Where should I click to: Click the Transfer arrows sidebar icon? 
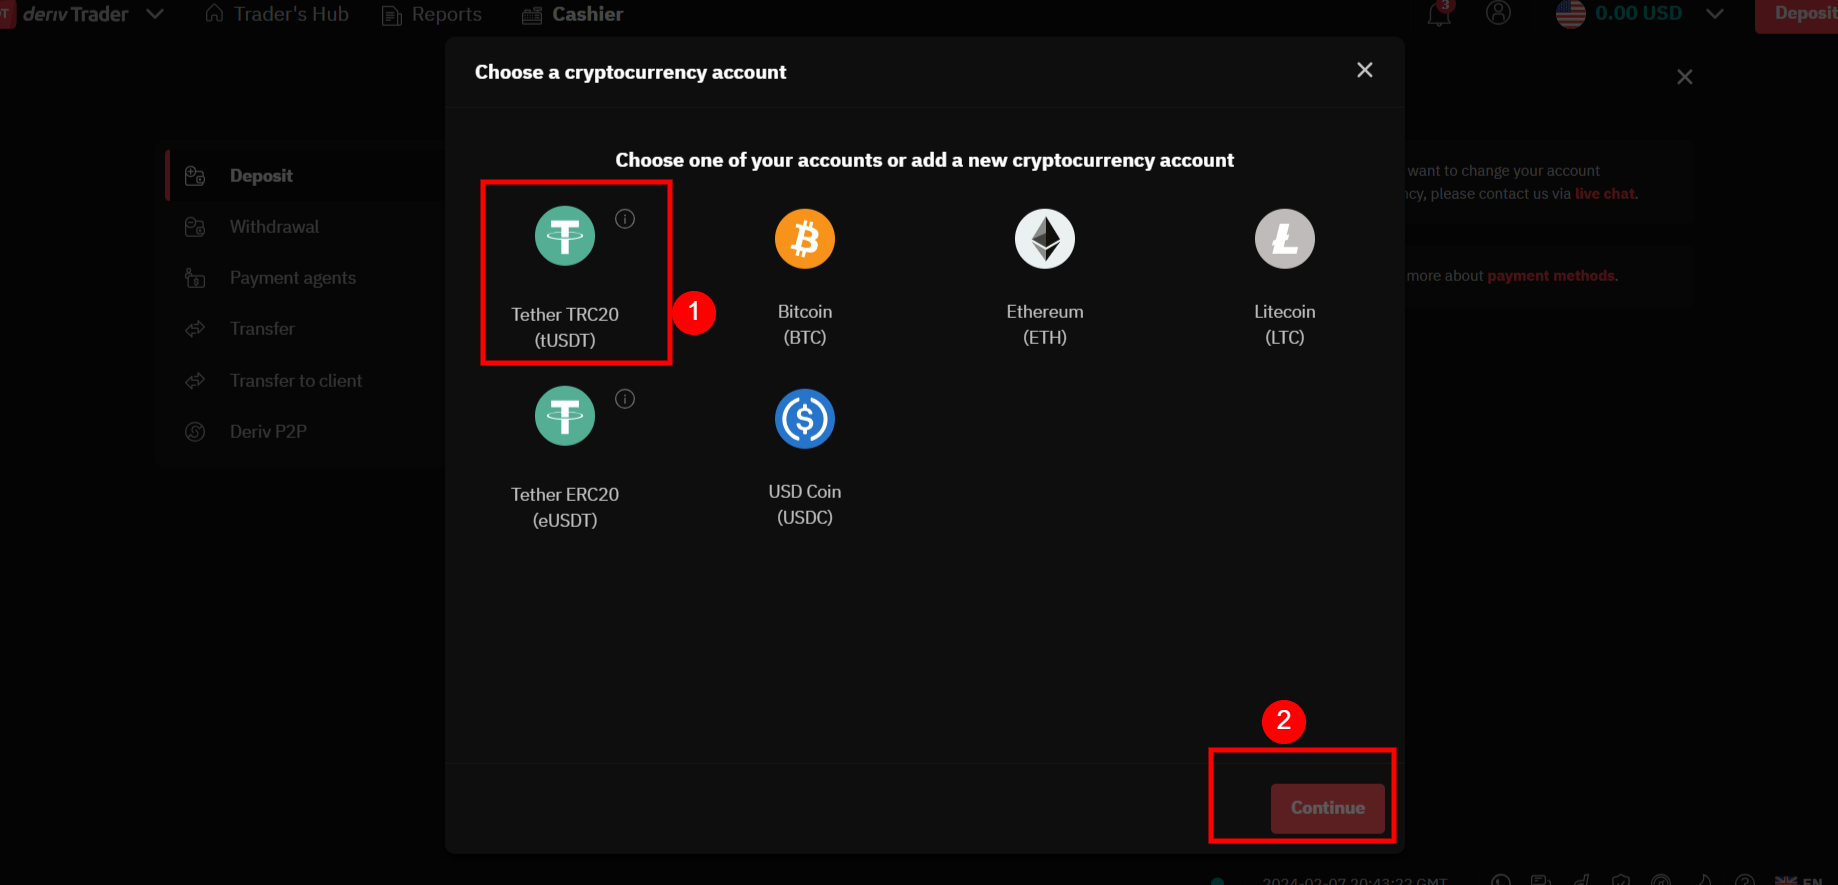coord(195,329)
